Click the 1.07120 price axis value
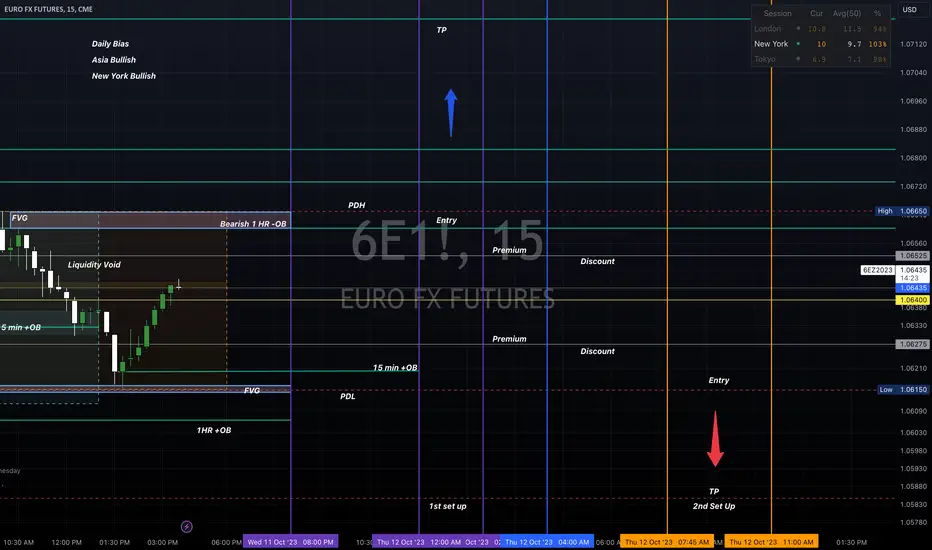The height and width of the screenshot is (550, 932). pyautogui.click(x=914, y=45)
